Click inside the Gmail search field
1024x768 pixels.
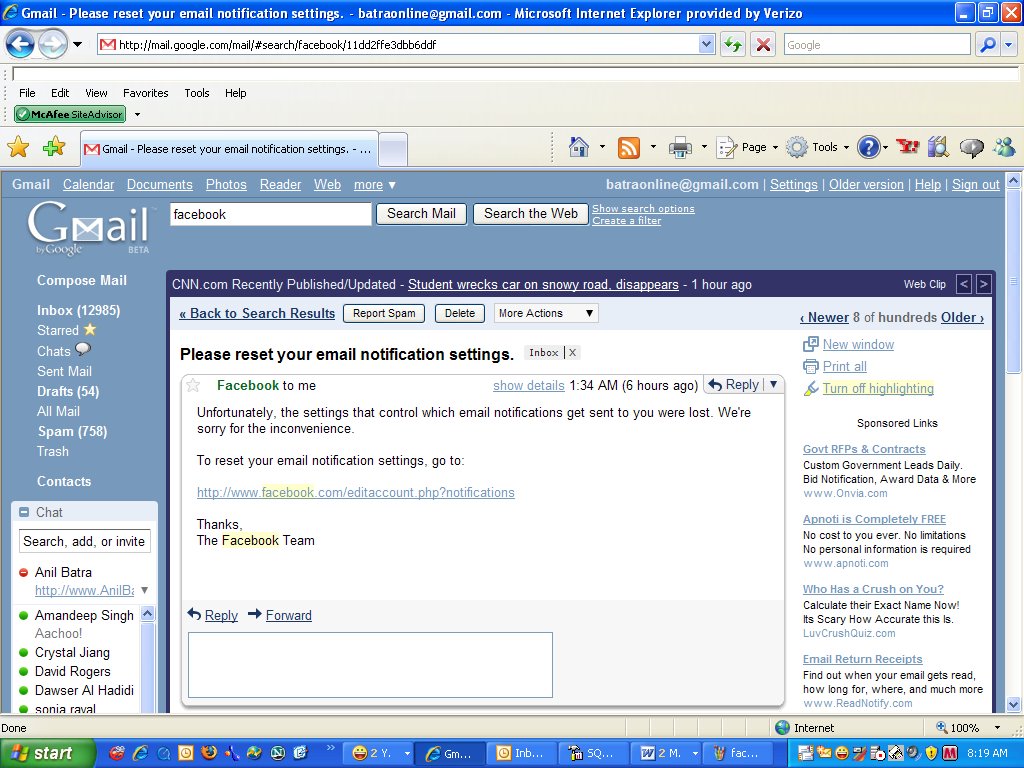[x=270, y=214]
